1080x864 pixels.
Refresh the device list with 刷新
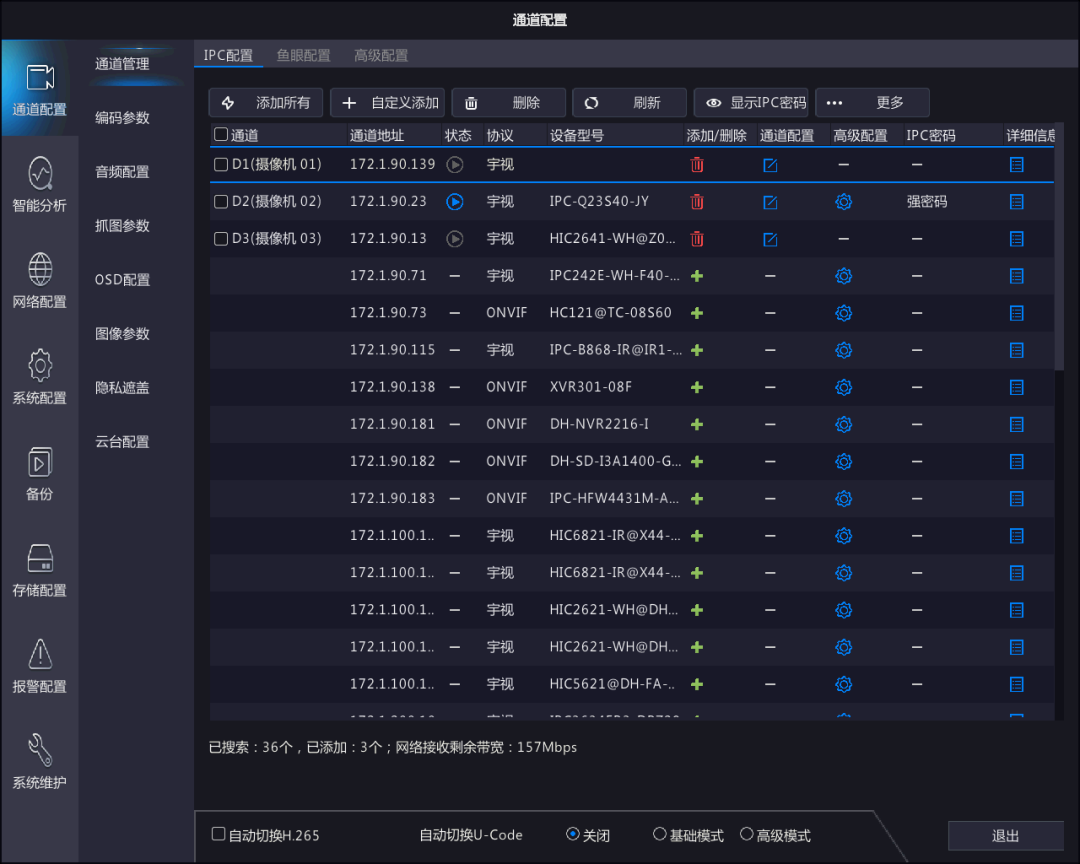[630, 103]
